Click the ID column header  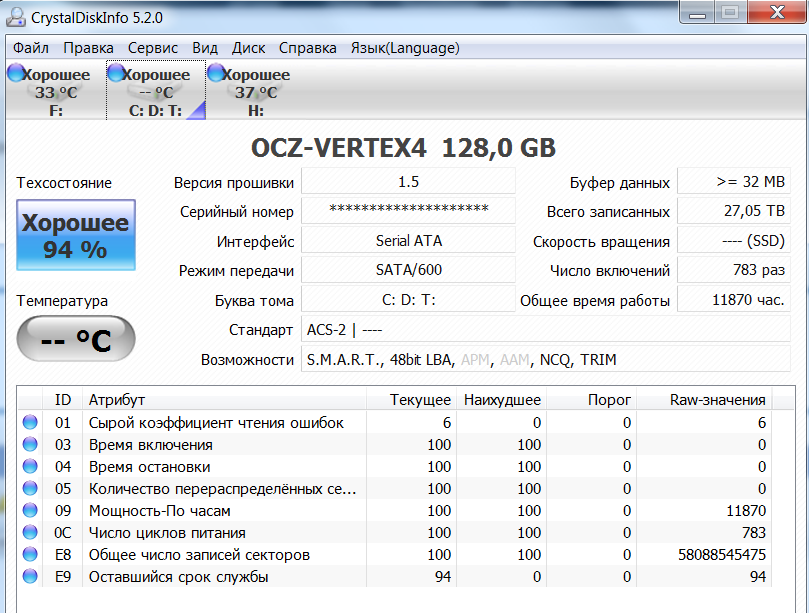[62, 399]
